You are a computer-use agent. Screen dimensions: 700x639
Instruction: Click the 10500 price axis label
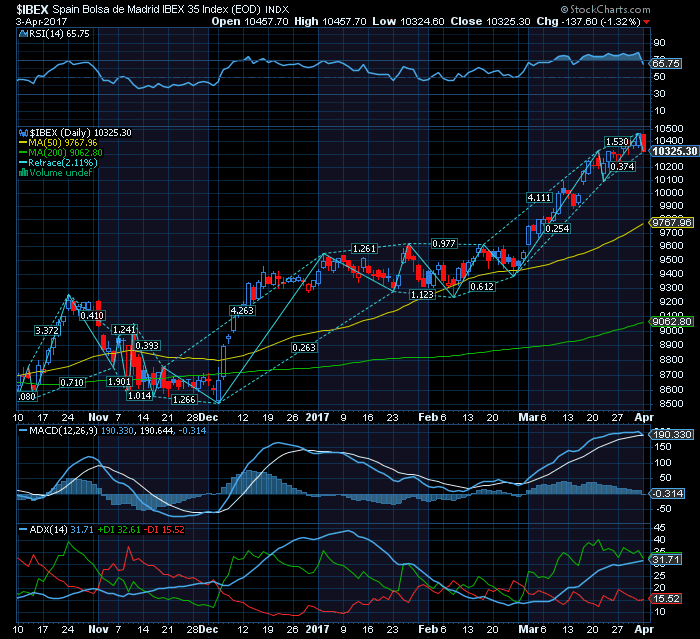(669, 129)
